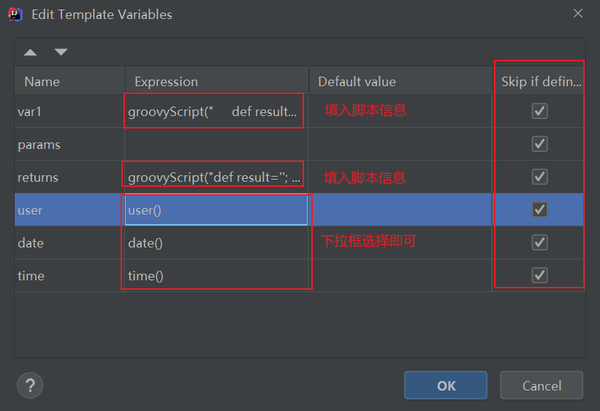Select the Expression column header
Image resolution: width=600 pixels, height=411 pixels.
click(217, 81)
